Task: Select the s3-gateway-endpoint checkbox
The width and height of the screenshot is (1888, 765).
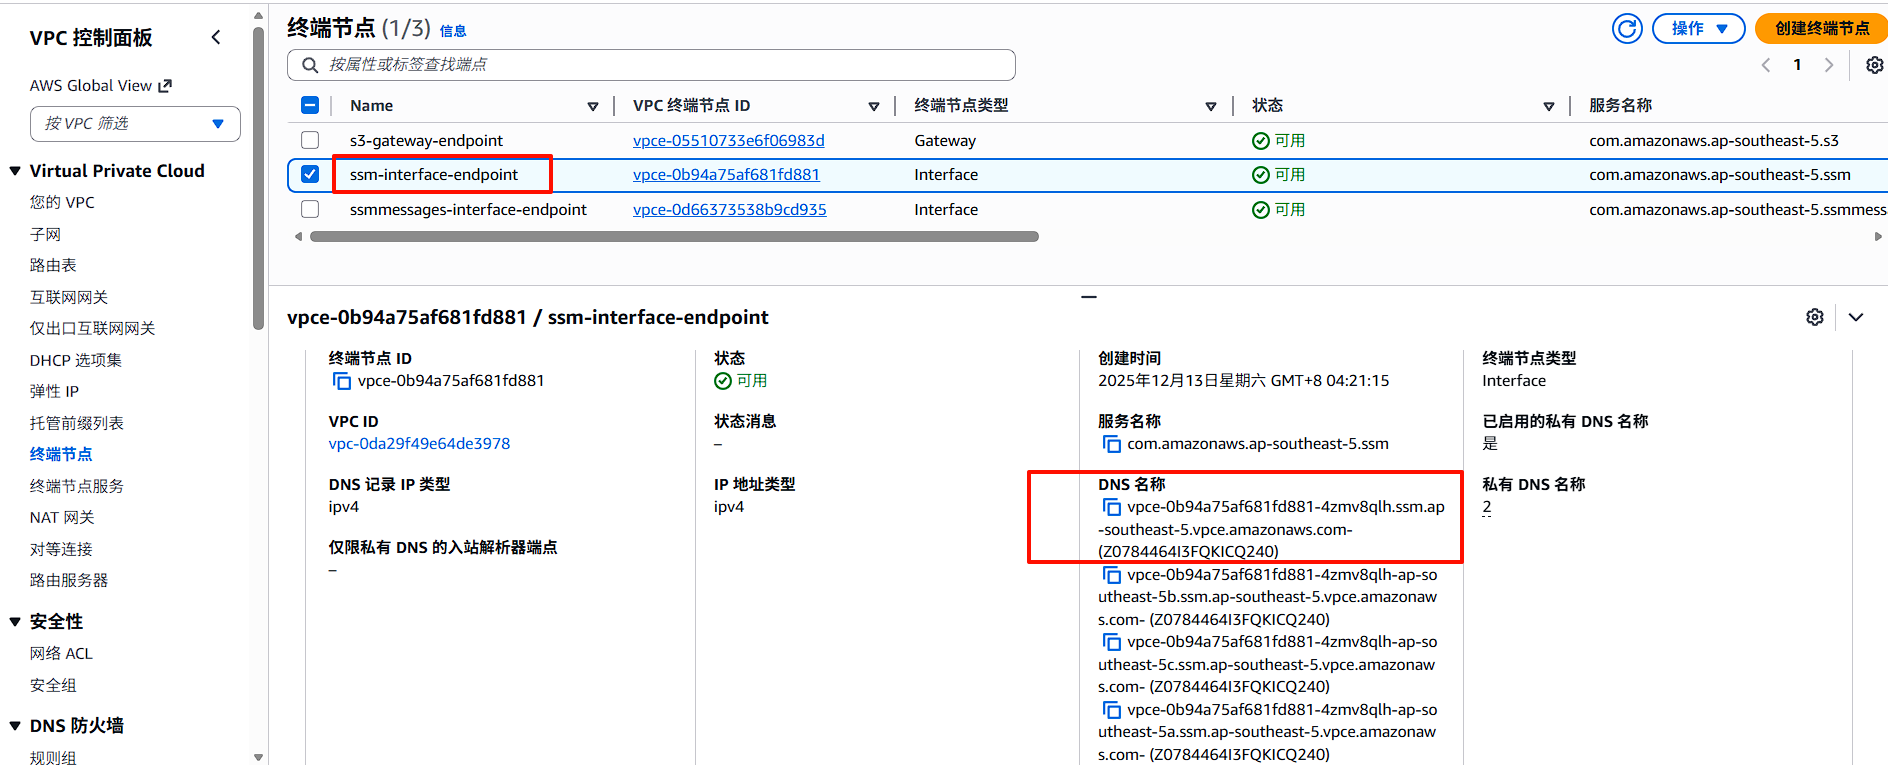Action: [310, 141]
